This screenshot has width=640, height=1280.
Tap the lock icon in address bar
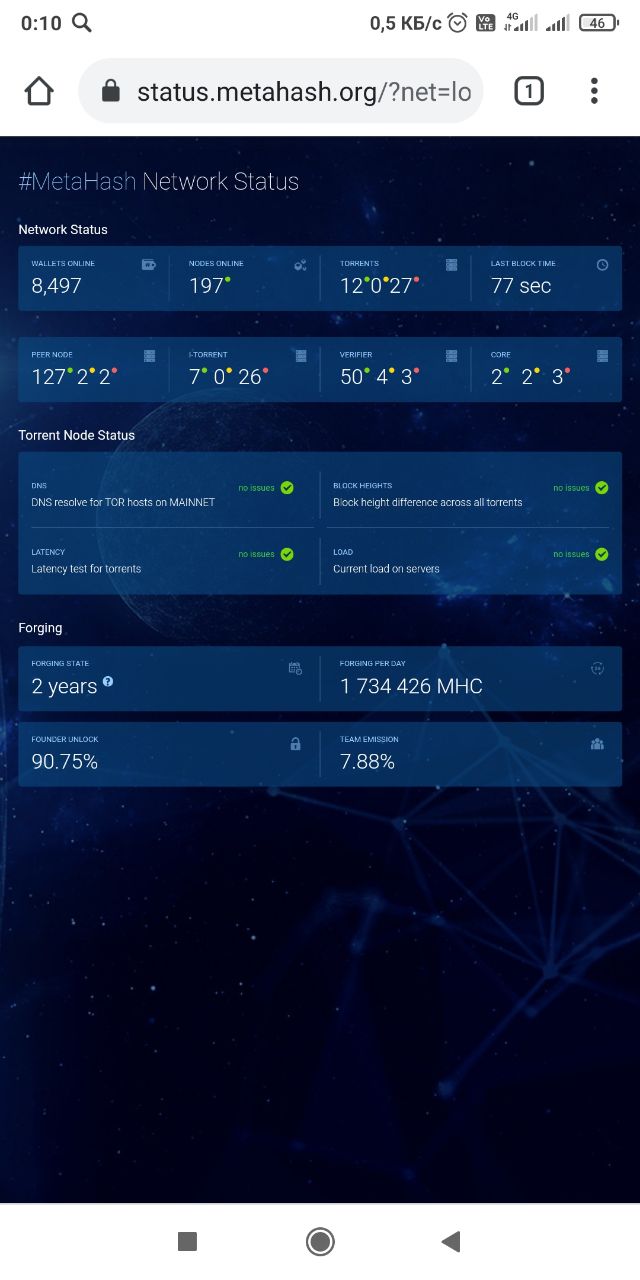coord(111,92)
